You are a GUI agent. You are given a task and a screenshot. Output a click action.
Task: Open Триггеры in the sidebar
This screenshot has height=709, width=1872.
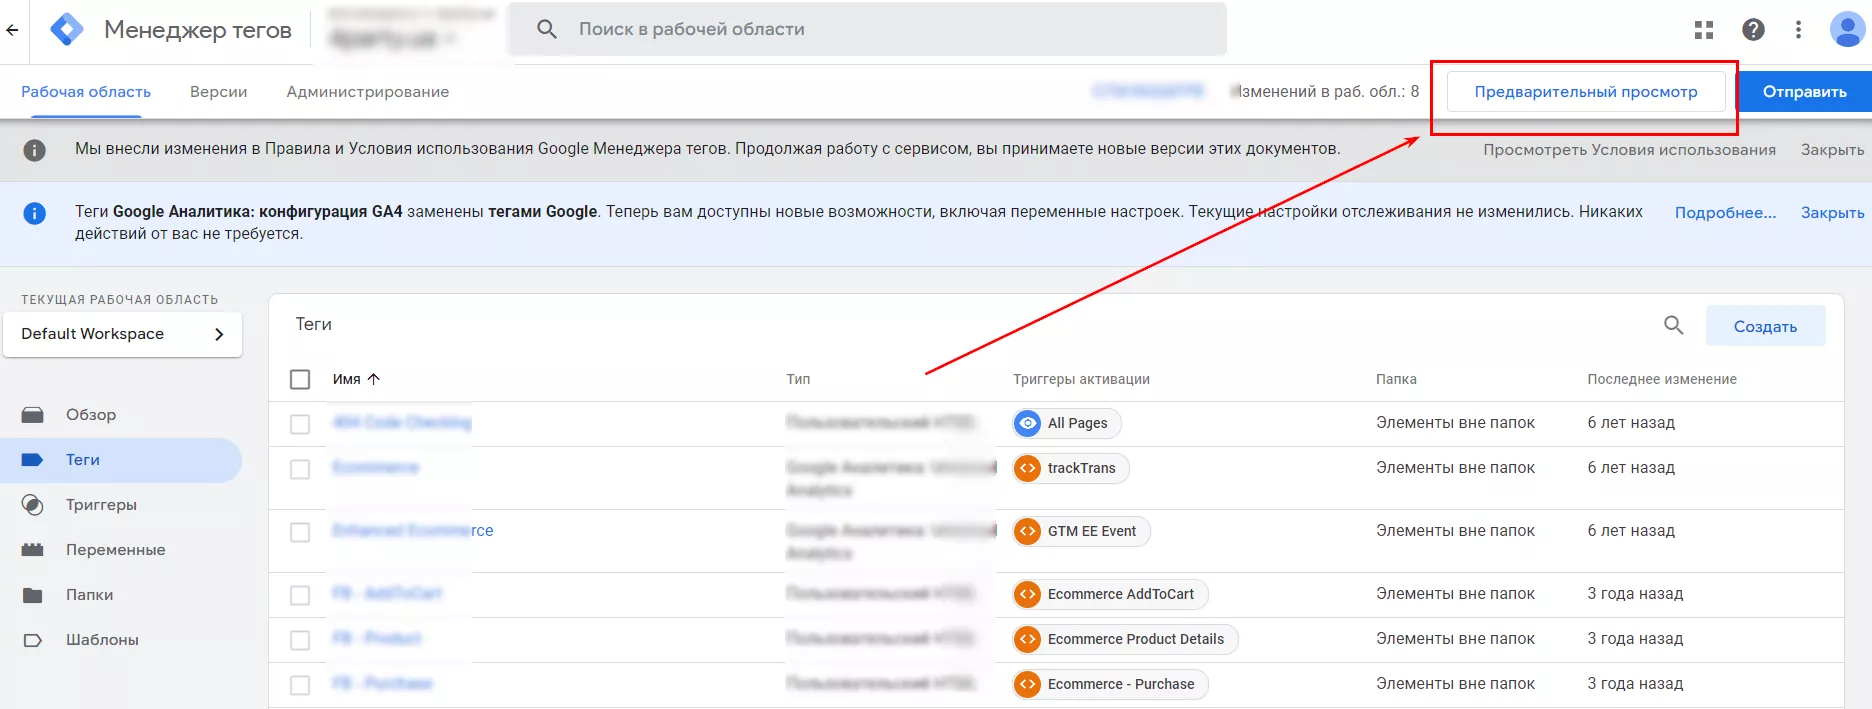tap(101, 505)
